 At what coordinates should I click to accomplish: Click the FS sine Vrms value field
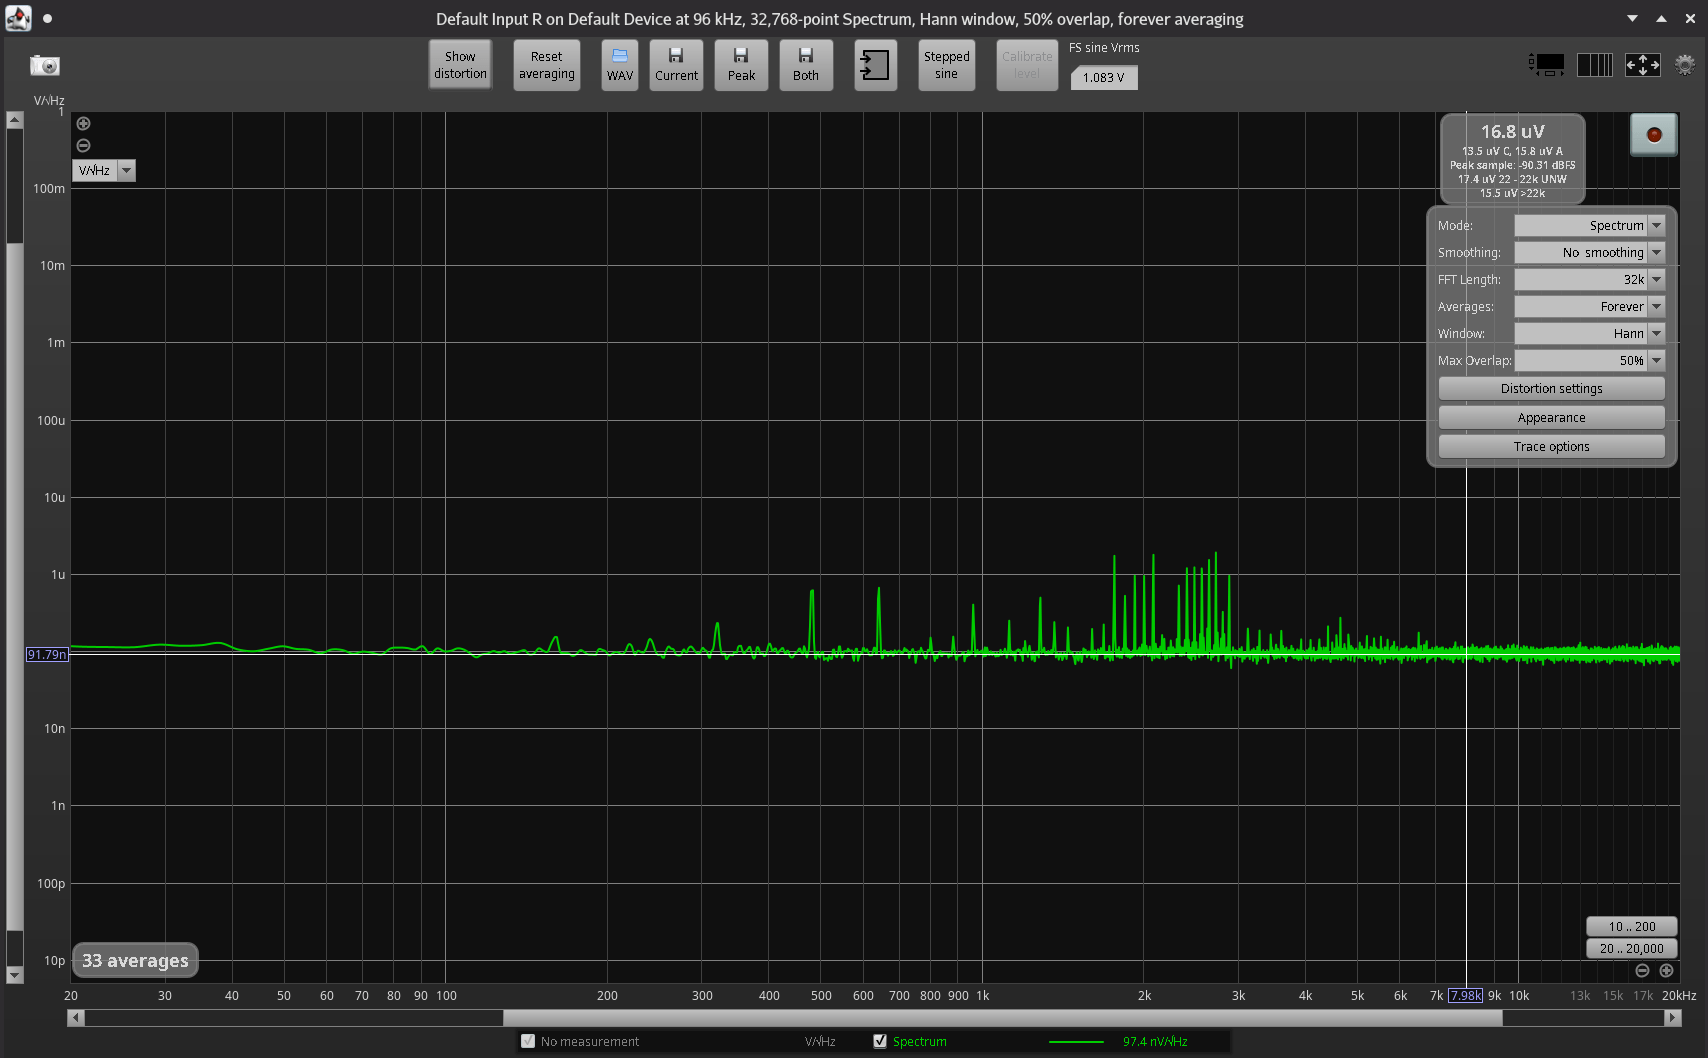click(x=1104, y=78)
